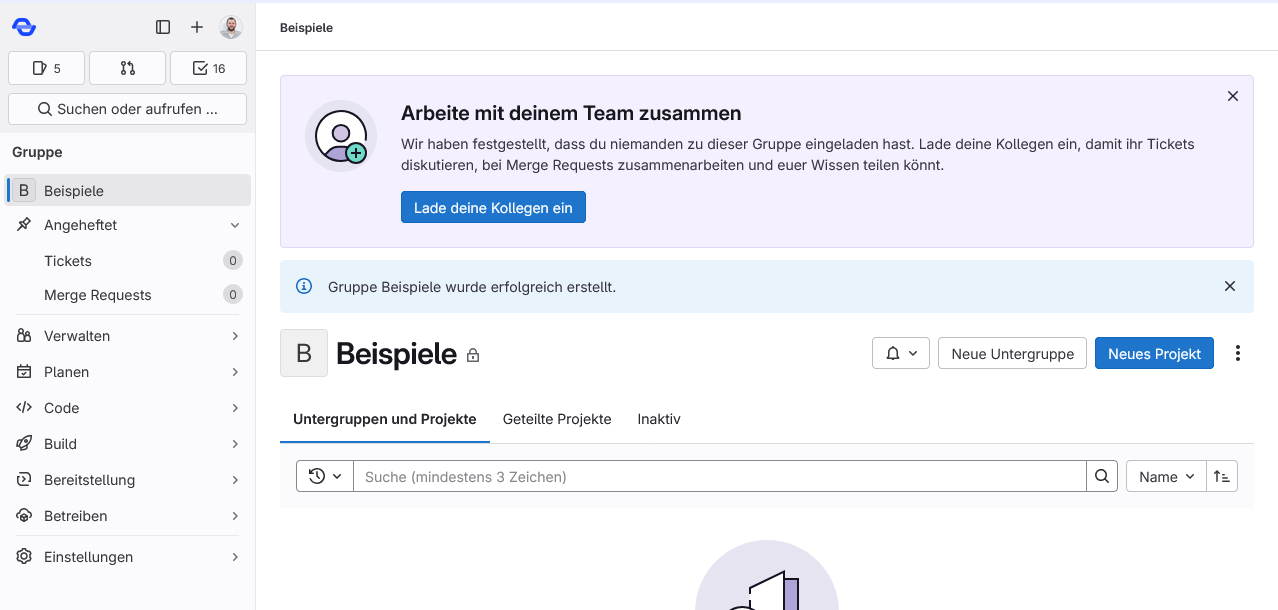Open Merge Requests in the sidebar
This screenshot has height=610, width=1278.
click(128, 295)
